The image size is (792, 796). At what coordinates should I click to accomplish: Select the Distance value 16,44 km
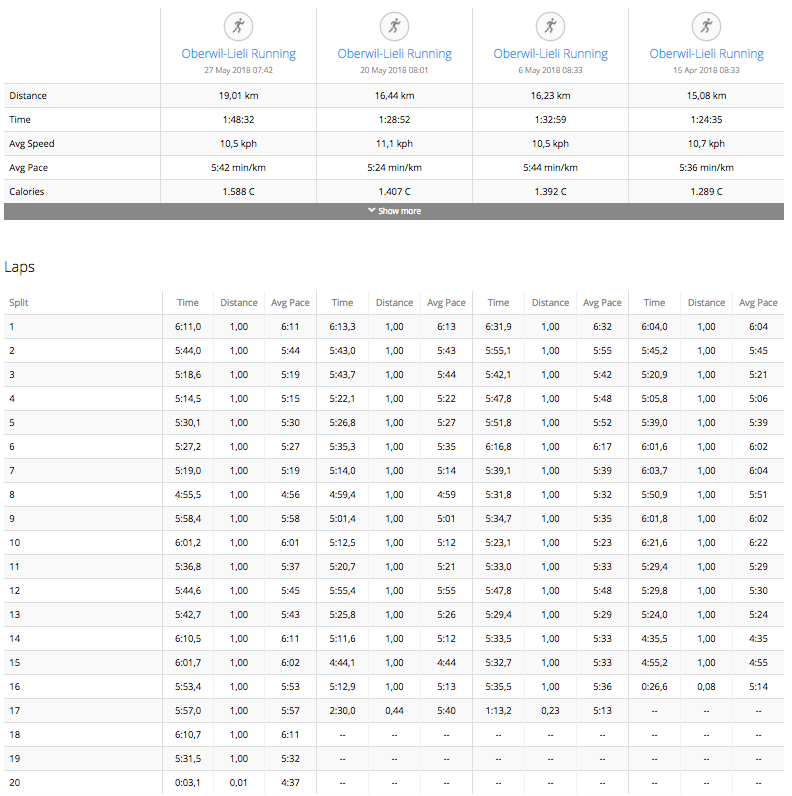pos(394,95)
